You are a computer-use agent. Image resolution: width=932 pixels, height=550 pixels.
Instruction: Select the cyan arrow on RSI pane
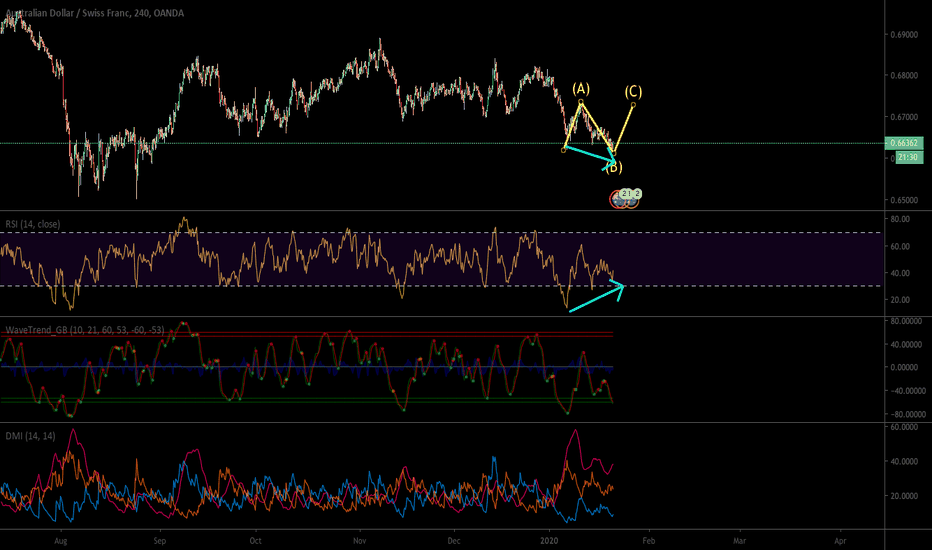tap(597, 299)
